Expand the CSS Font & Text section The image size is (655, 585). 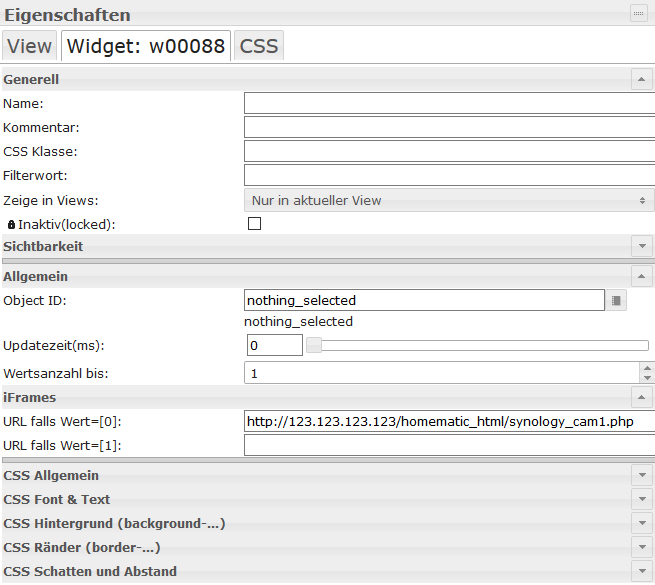pyautogui.click(x=642, y=499)
